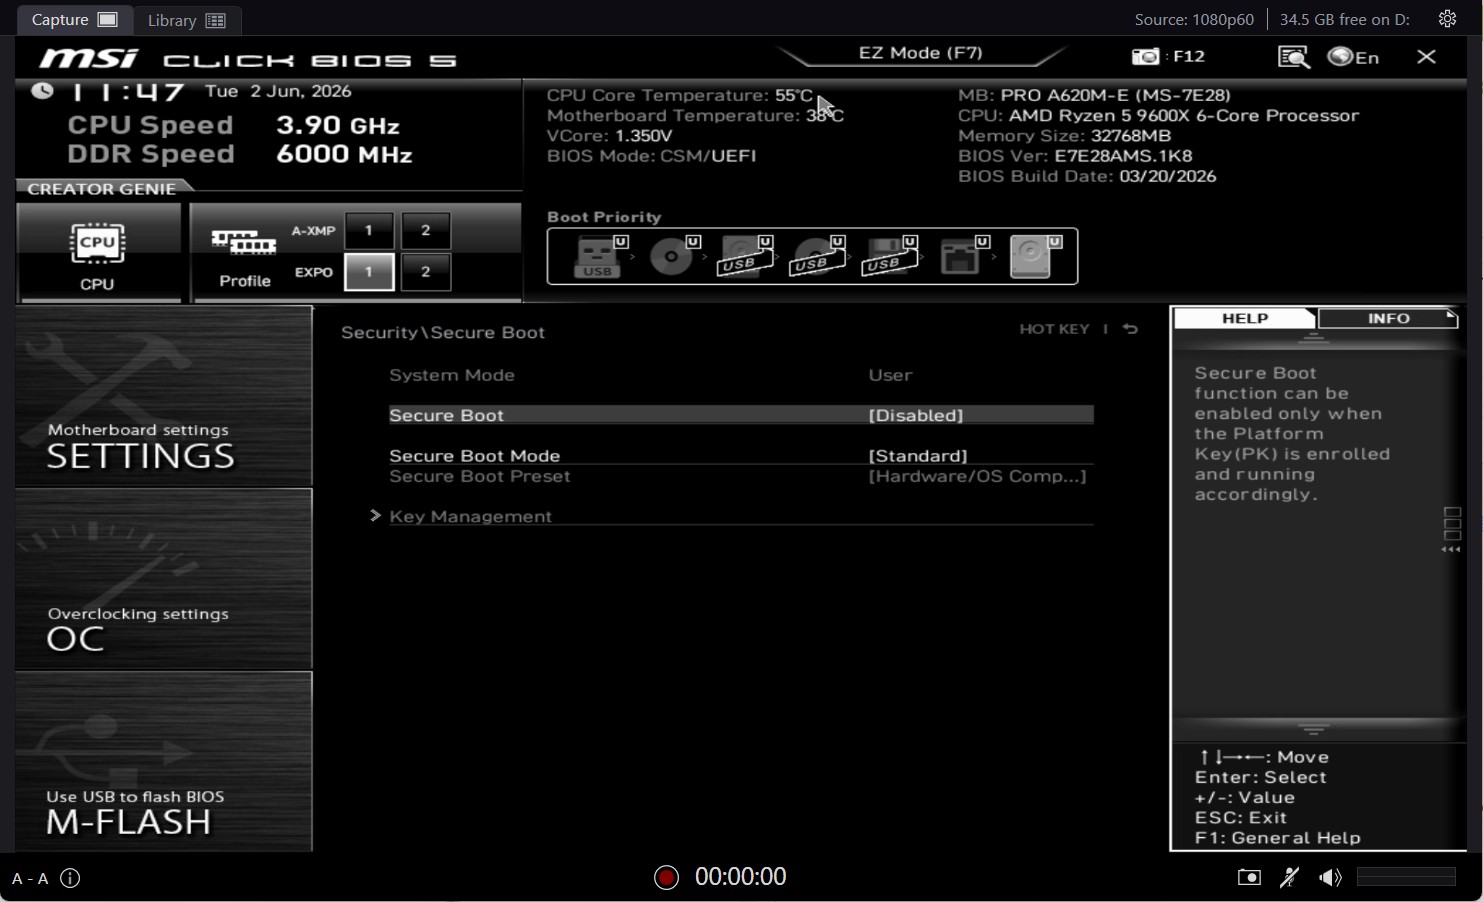Open M-FLASH to flash BIOS from USB
The height and width of the screenshot is (902, 1483).
[x=164, y=762]
